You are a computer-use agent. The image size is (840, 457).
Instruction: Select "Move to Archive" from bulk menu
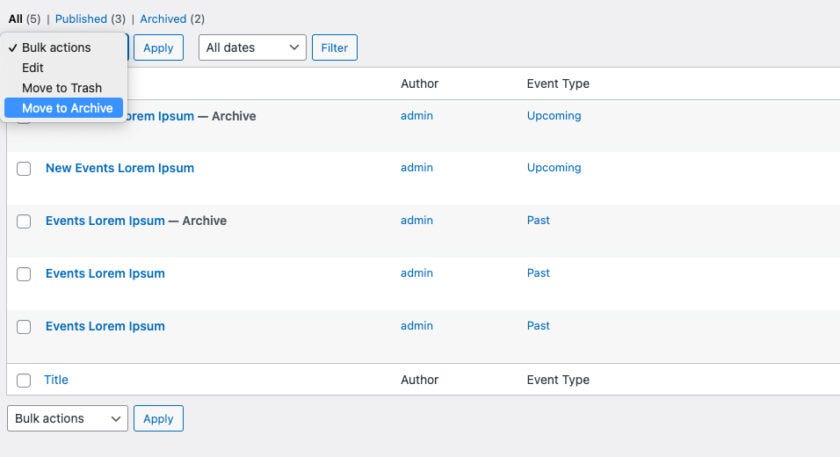(67, 108)
